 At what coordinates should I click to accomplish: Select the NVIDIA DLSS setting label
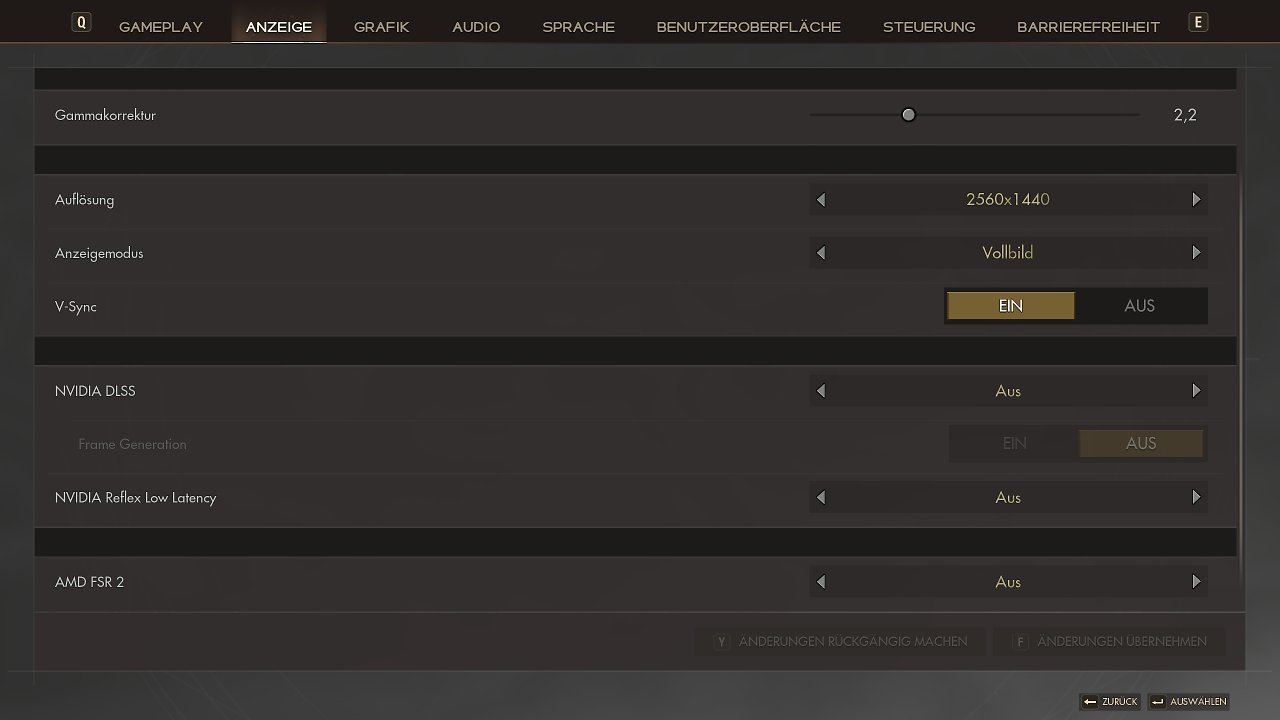click(x=95, y=391)
